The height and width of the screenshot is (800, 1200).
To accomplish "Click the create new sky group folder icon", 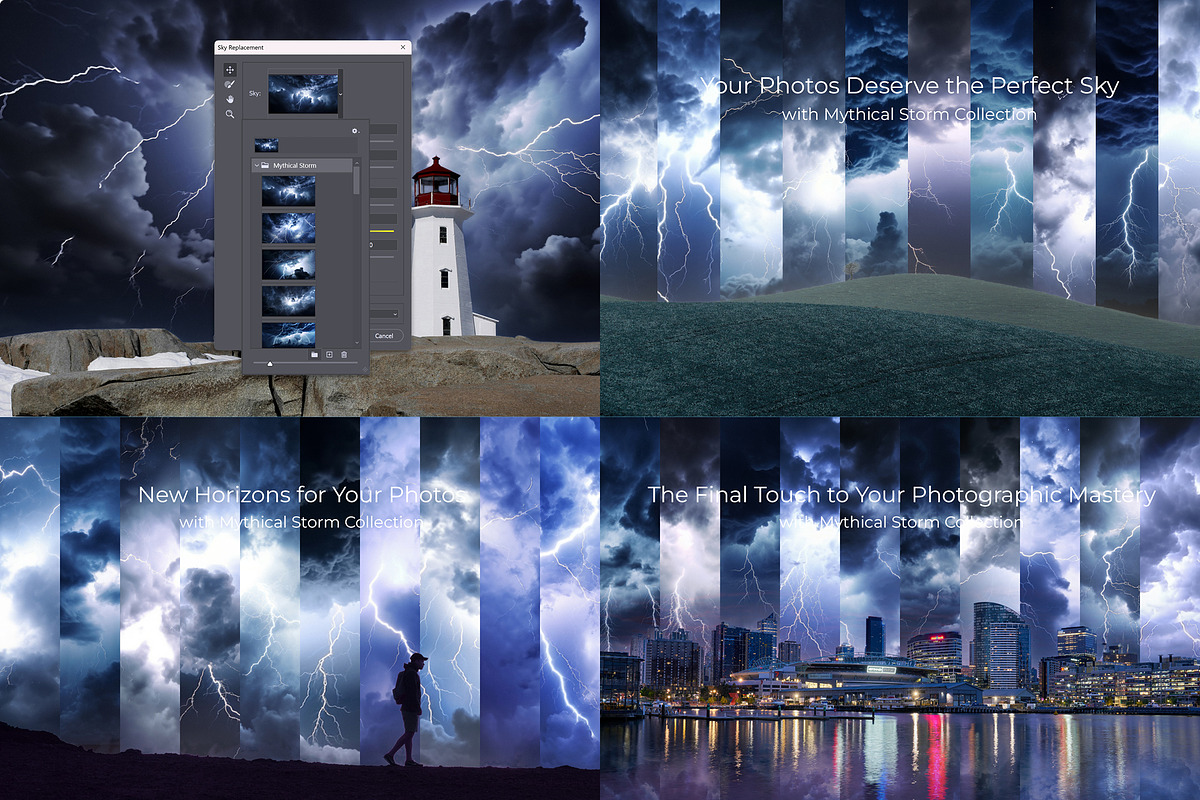I will tap(314, 354).
